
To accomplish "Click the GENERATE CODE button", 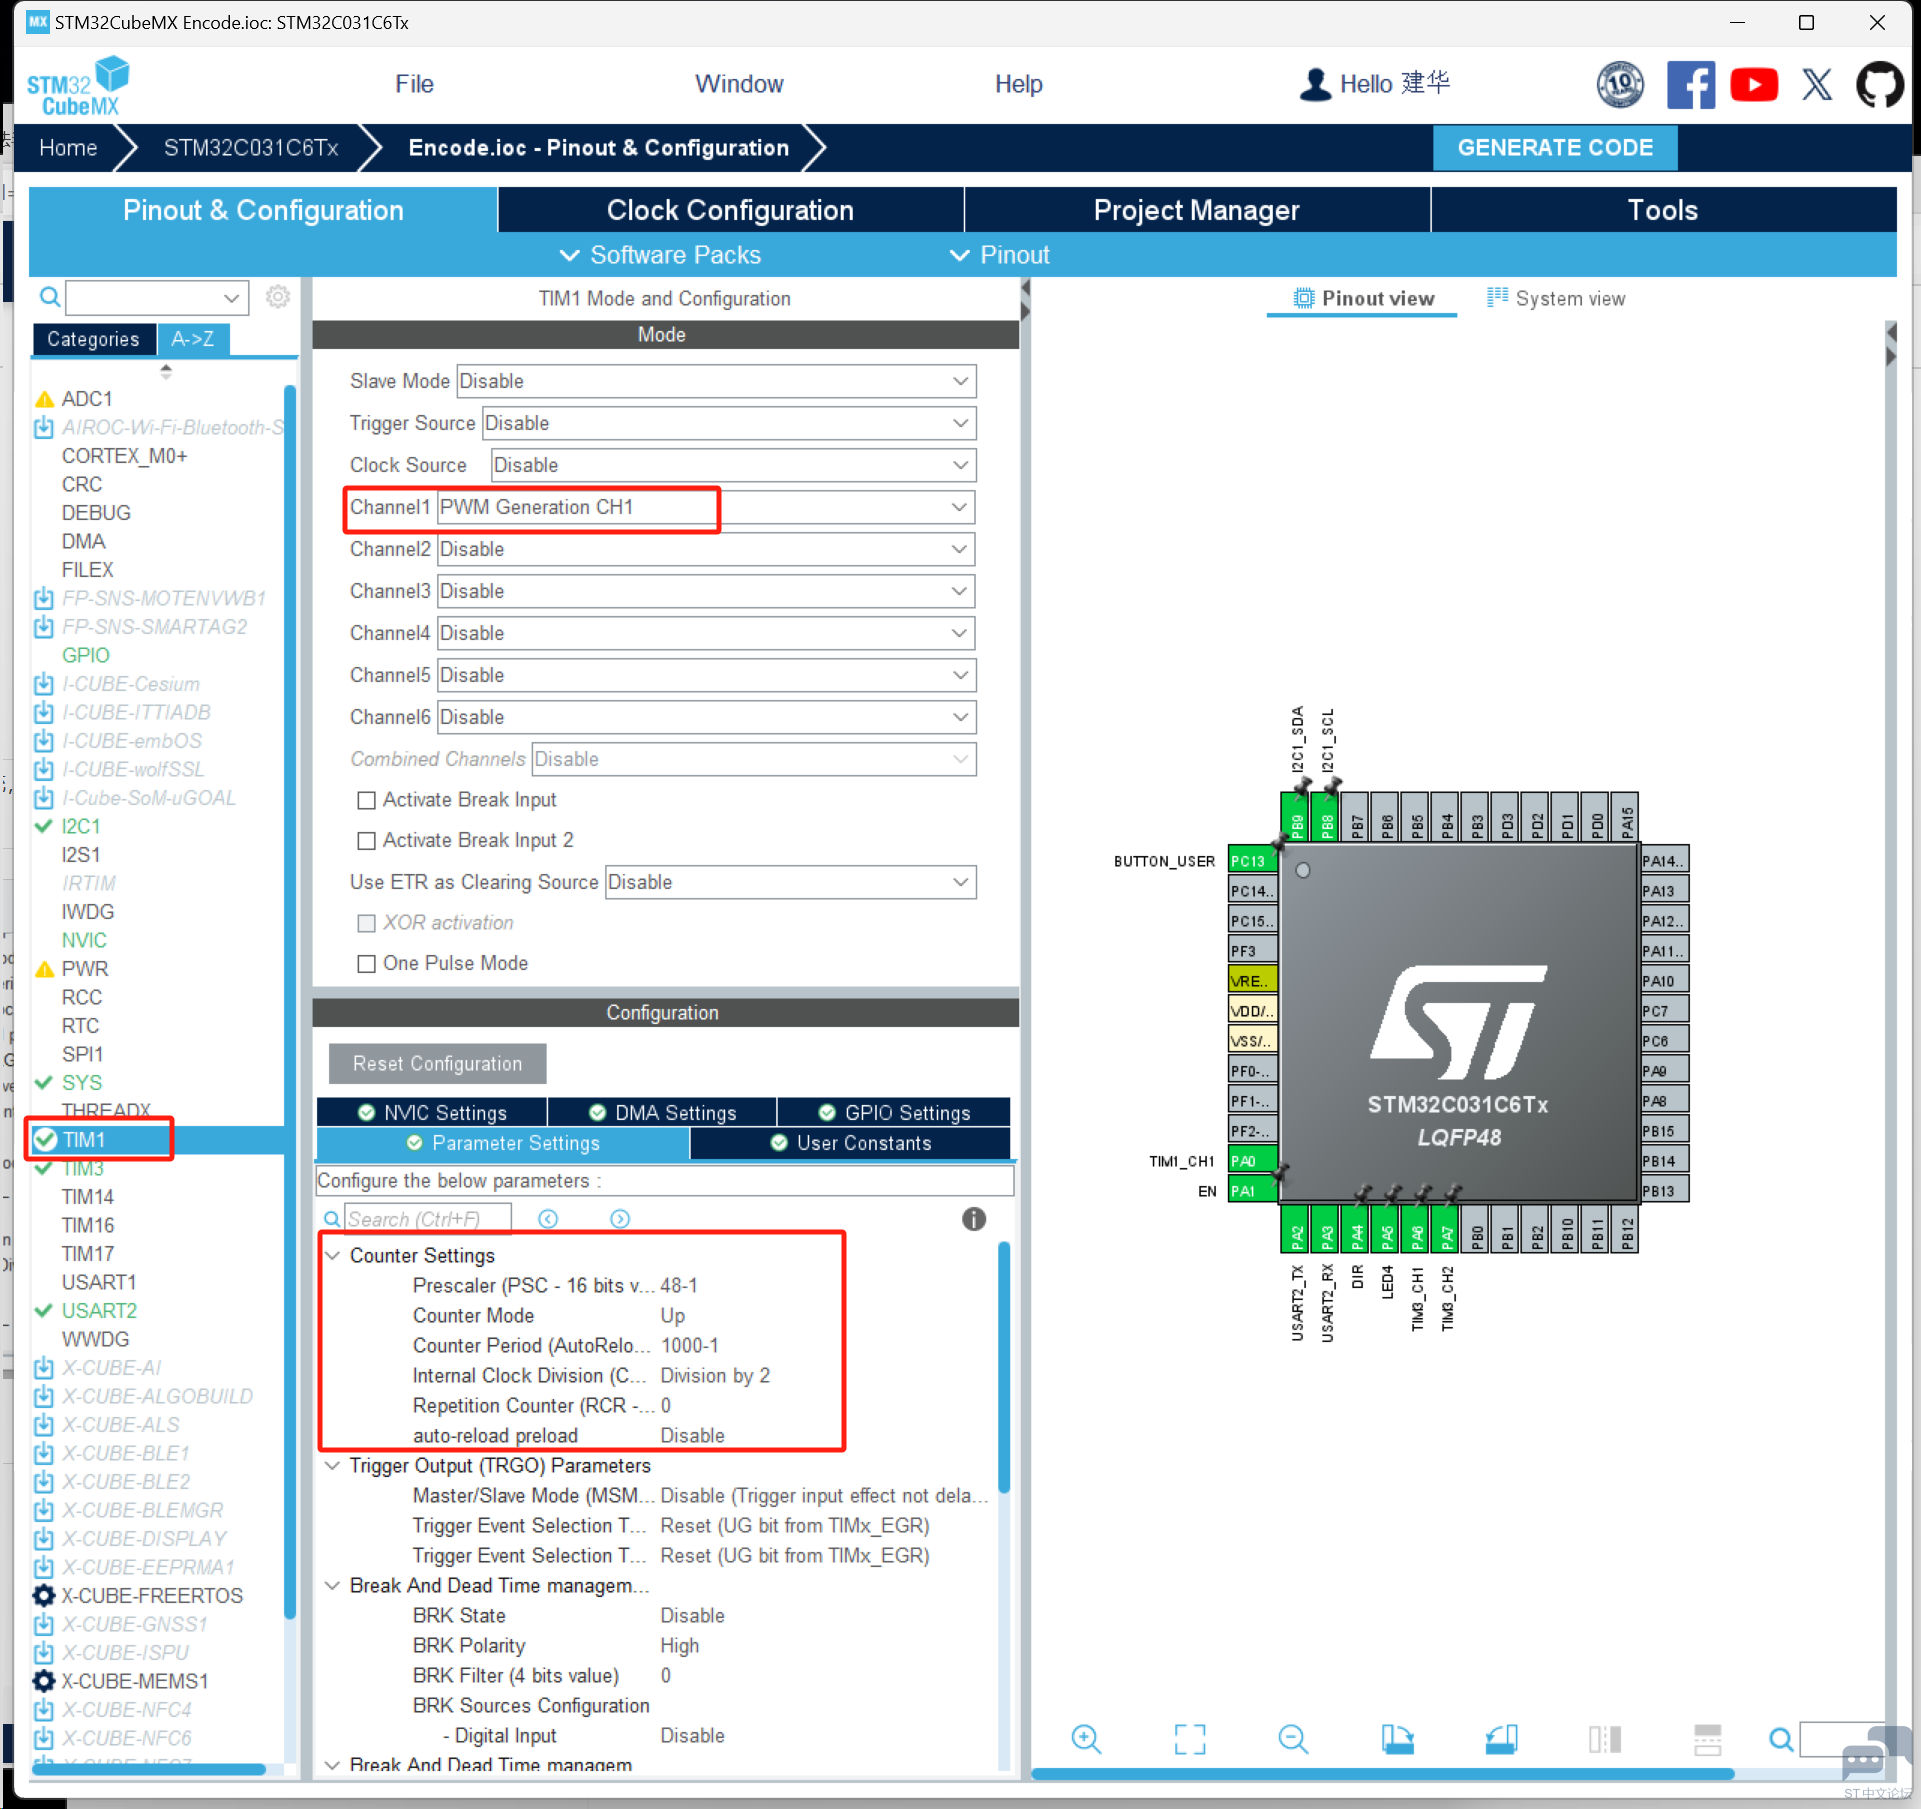I will (1555, 148).
